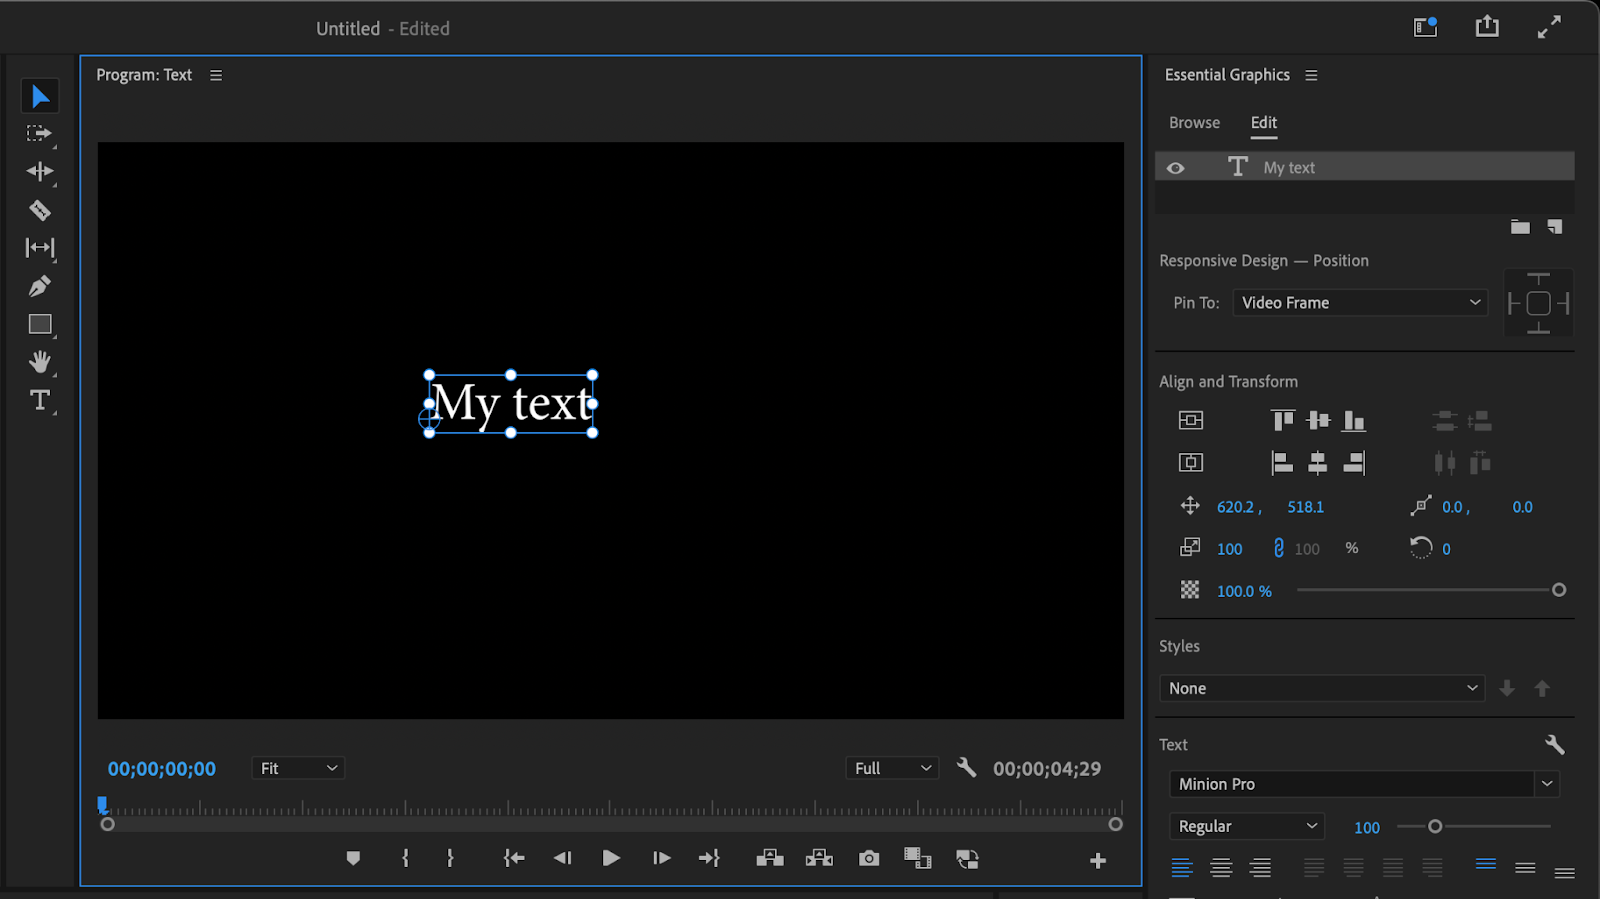Select the Razor tool
The height and width of the screenshot is (899, 1600).
(40, 210)
